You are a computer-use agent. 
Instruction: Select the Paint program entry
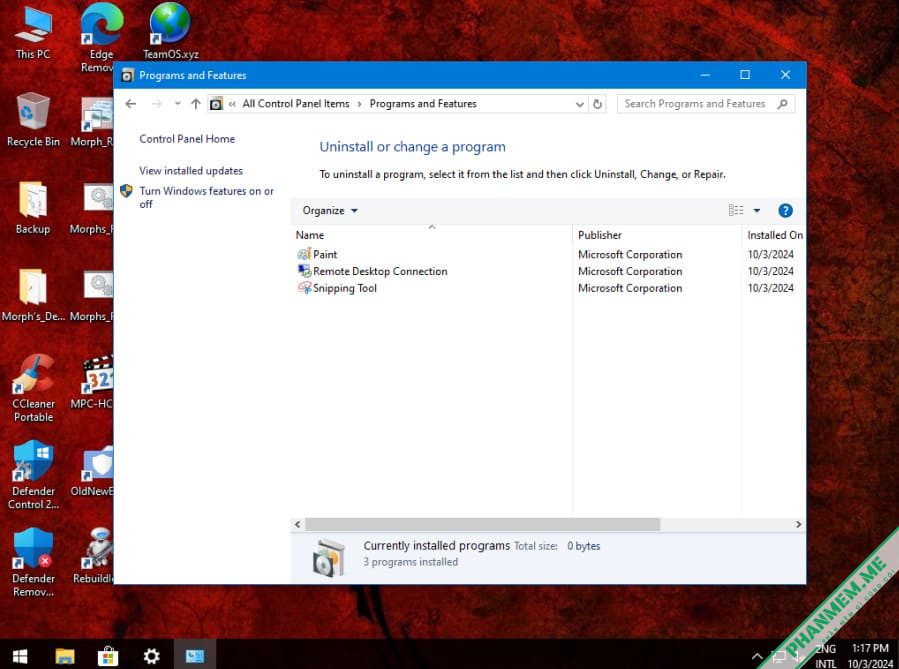tap(317, 255)
